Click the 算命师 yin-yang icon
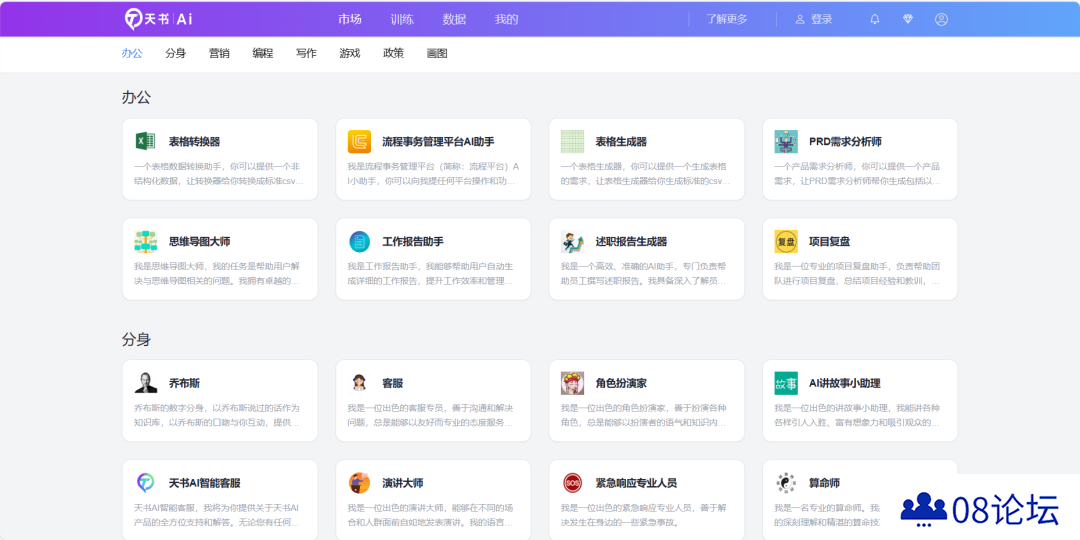The height and width of the screenshot is (540, 1080). pos(786,483)
